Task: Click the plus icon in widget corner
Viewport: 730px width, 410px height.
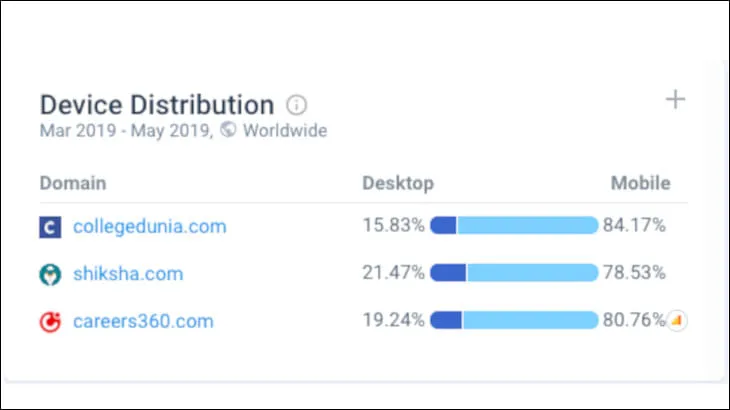Action: pyautogui.click(x=676, y=99)
